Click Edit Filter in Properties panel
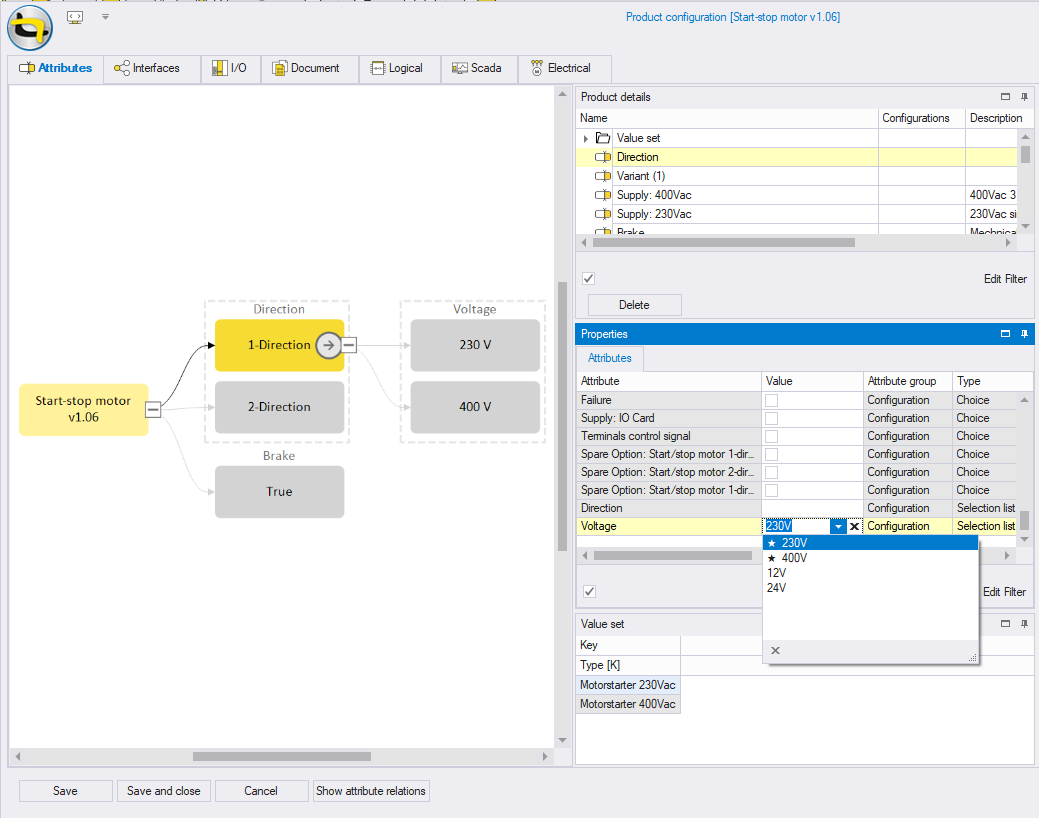Viewport: 1039px width, 818px height. point(1005,592)
